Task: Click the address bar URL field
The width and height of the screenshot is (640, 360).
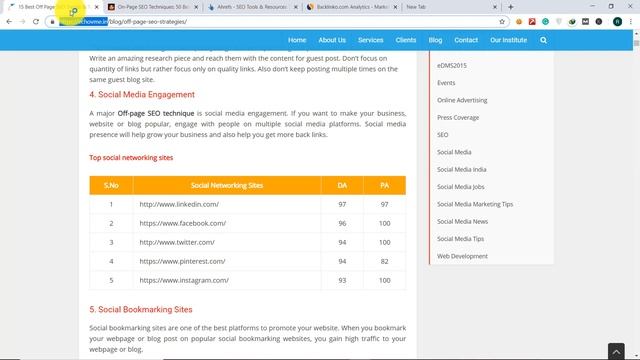Action: [278, 22]
